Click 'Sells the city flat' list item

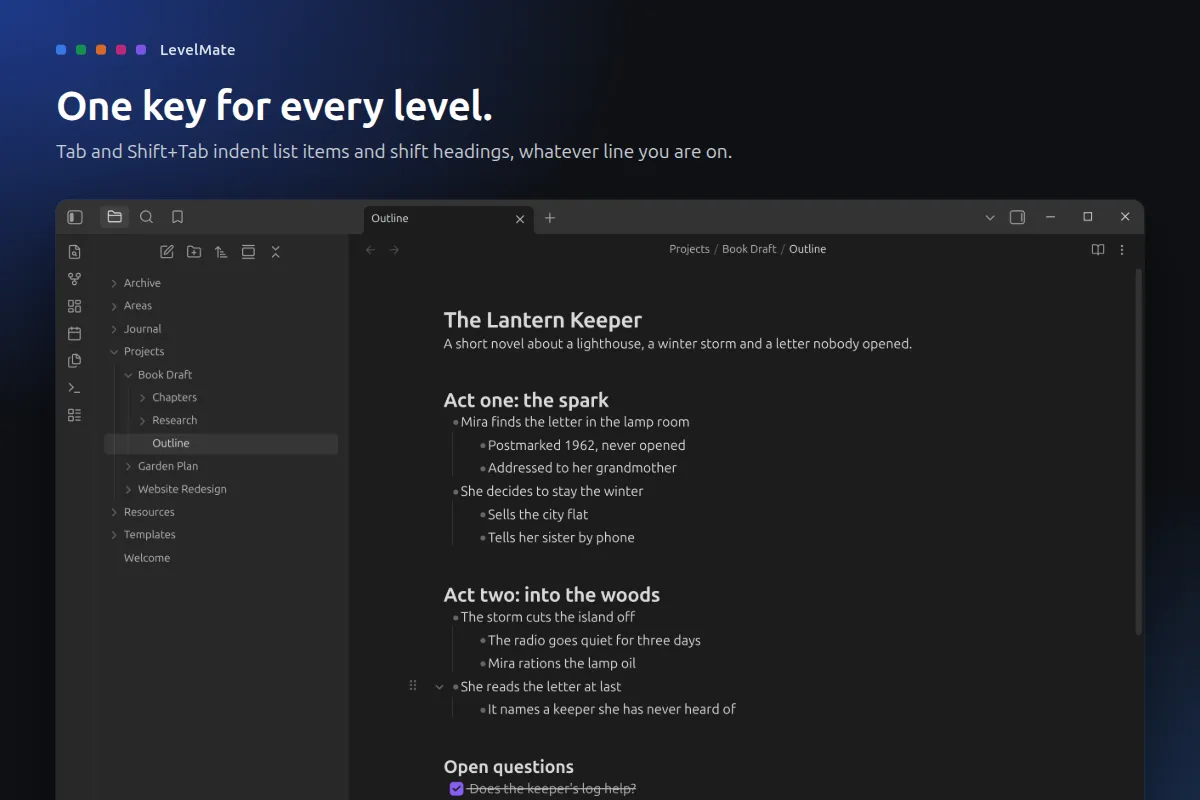[538, 514]
